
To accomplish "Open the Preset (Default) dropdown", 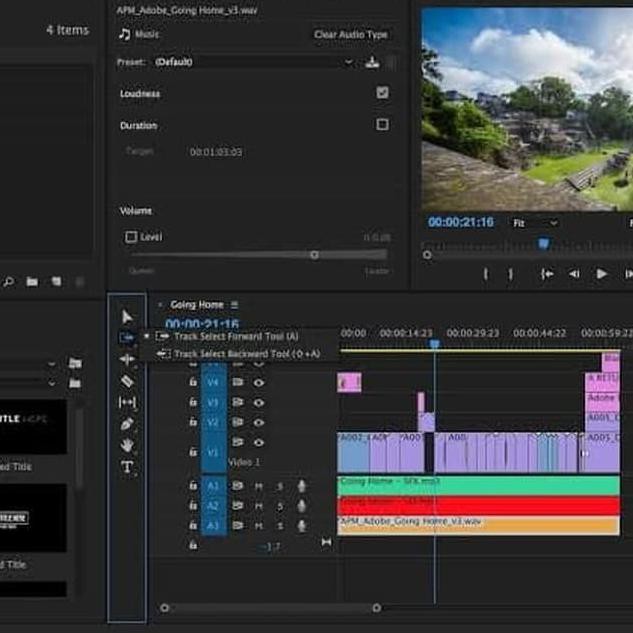I will click(x=252, y=62).
